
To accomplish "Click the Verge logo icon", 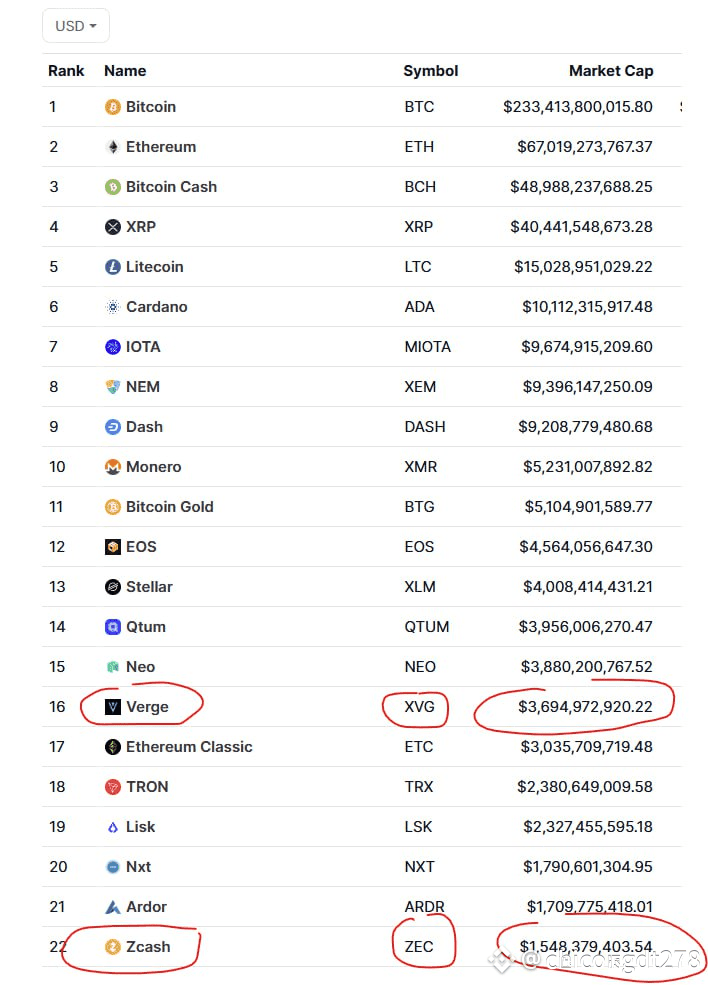I will coord(113,707).
